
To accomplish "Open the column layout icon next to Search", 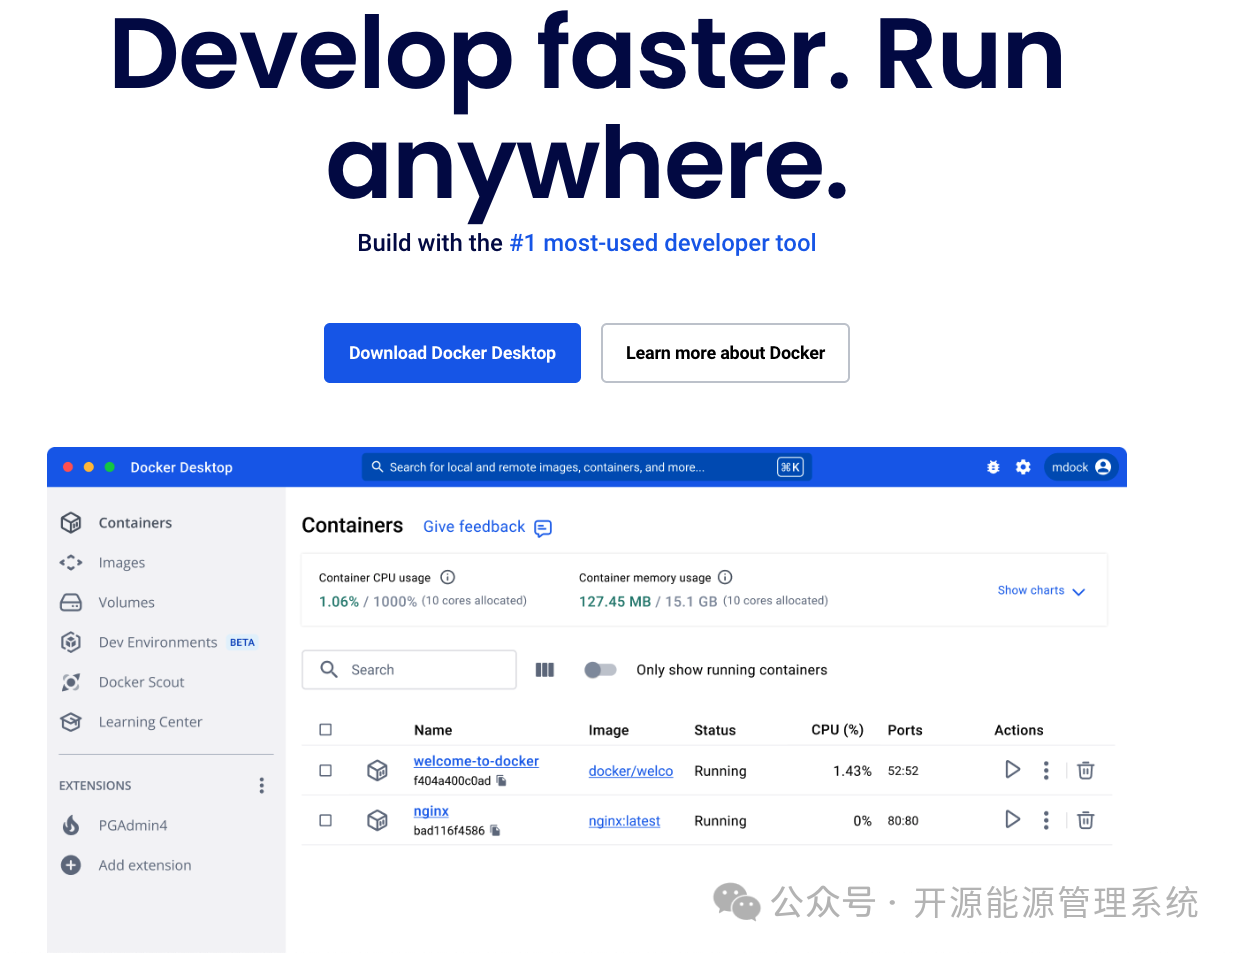I will pyautogui.click(x=545, y=670).
